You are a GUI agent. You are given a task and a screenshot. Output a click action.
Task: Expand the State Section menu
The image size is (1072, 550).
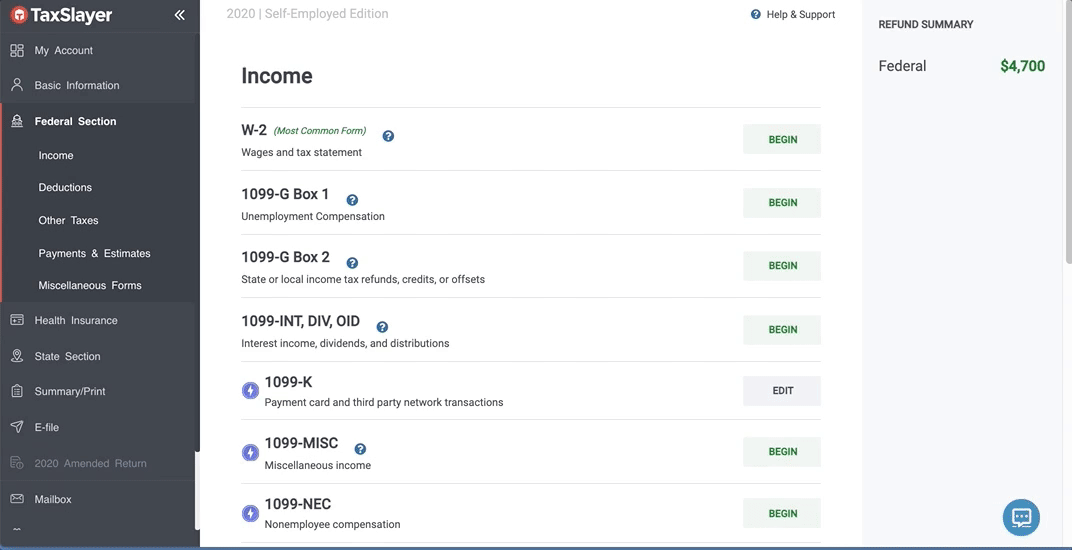pos(67,356)
